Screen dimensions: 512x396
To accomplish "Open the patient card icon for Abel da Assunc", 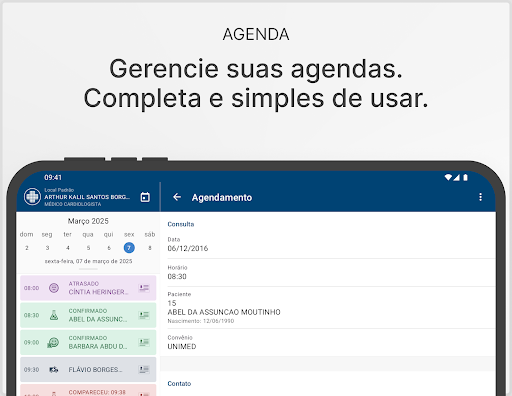I will (x=144, y=315).
